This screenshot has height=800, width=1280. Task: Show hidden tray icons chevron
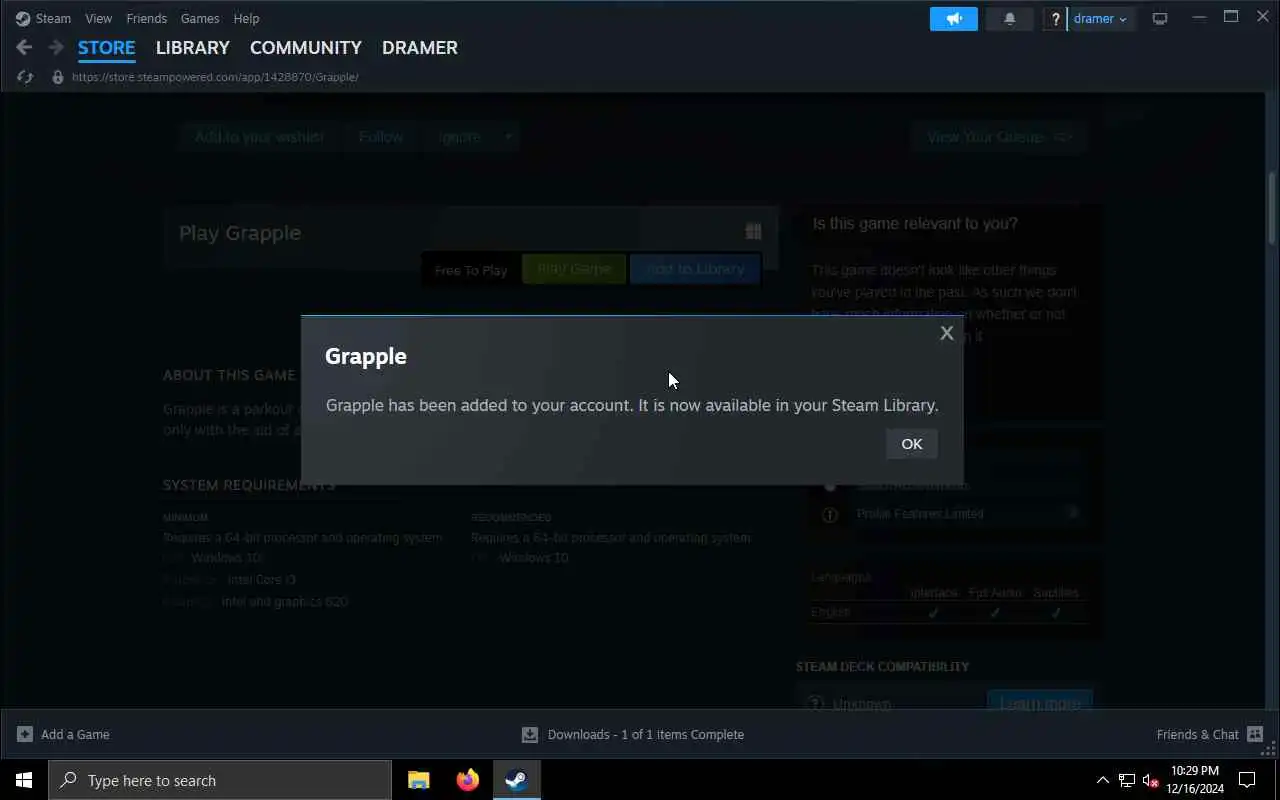click(x=1102, y=780)
